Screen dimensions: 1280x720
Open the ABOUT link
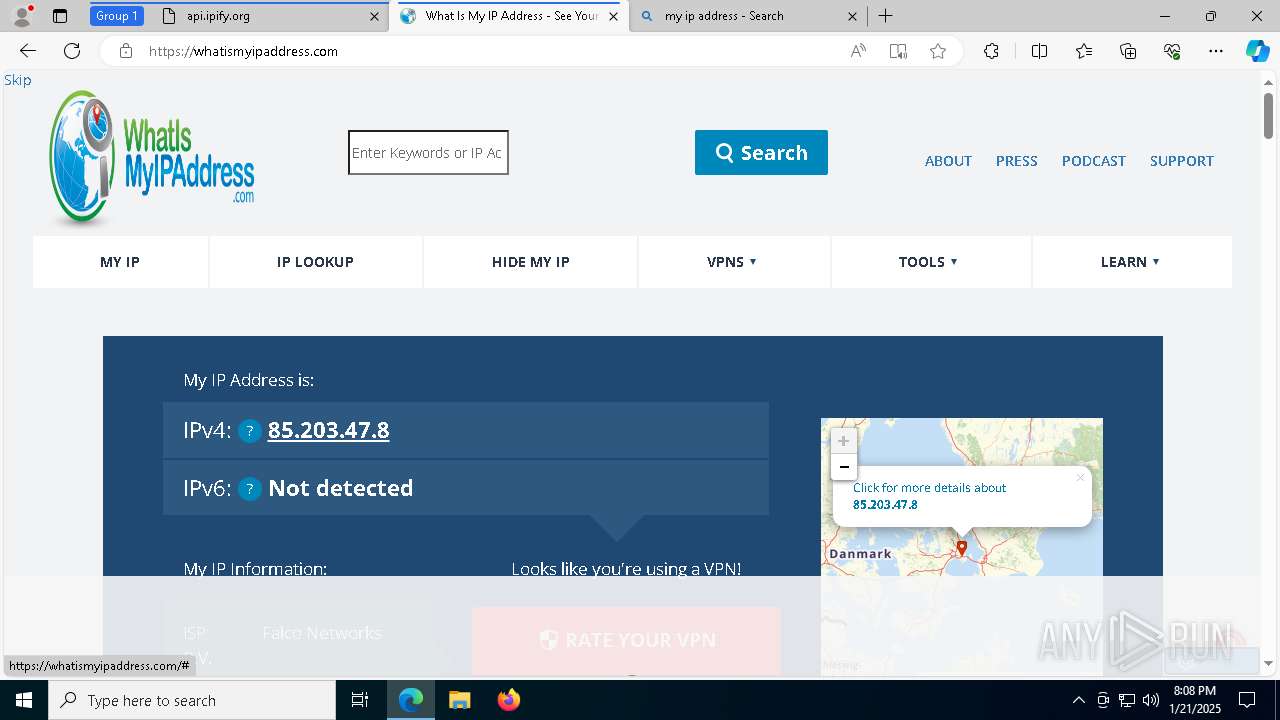click(x=948, y=161)
